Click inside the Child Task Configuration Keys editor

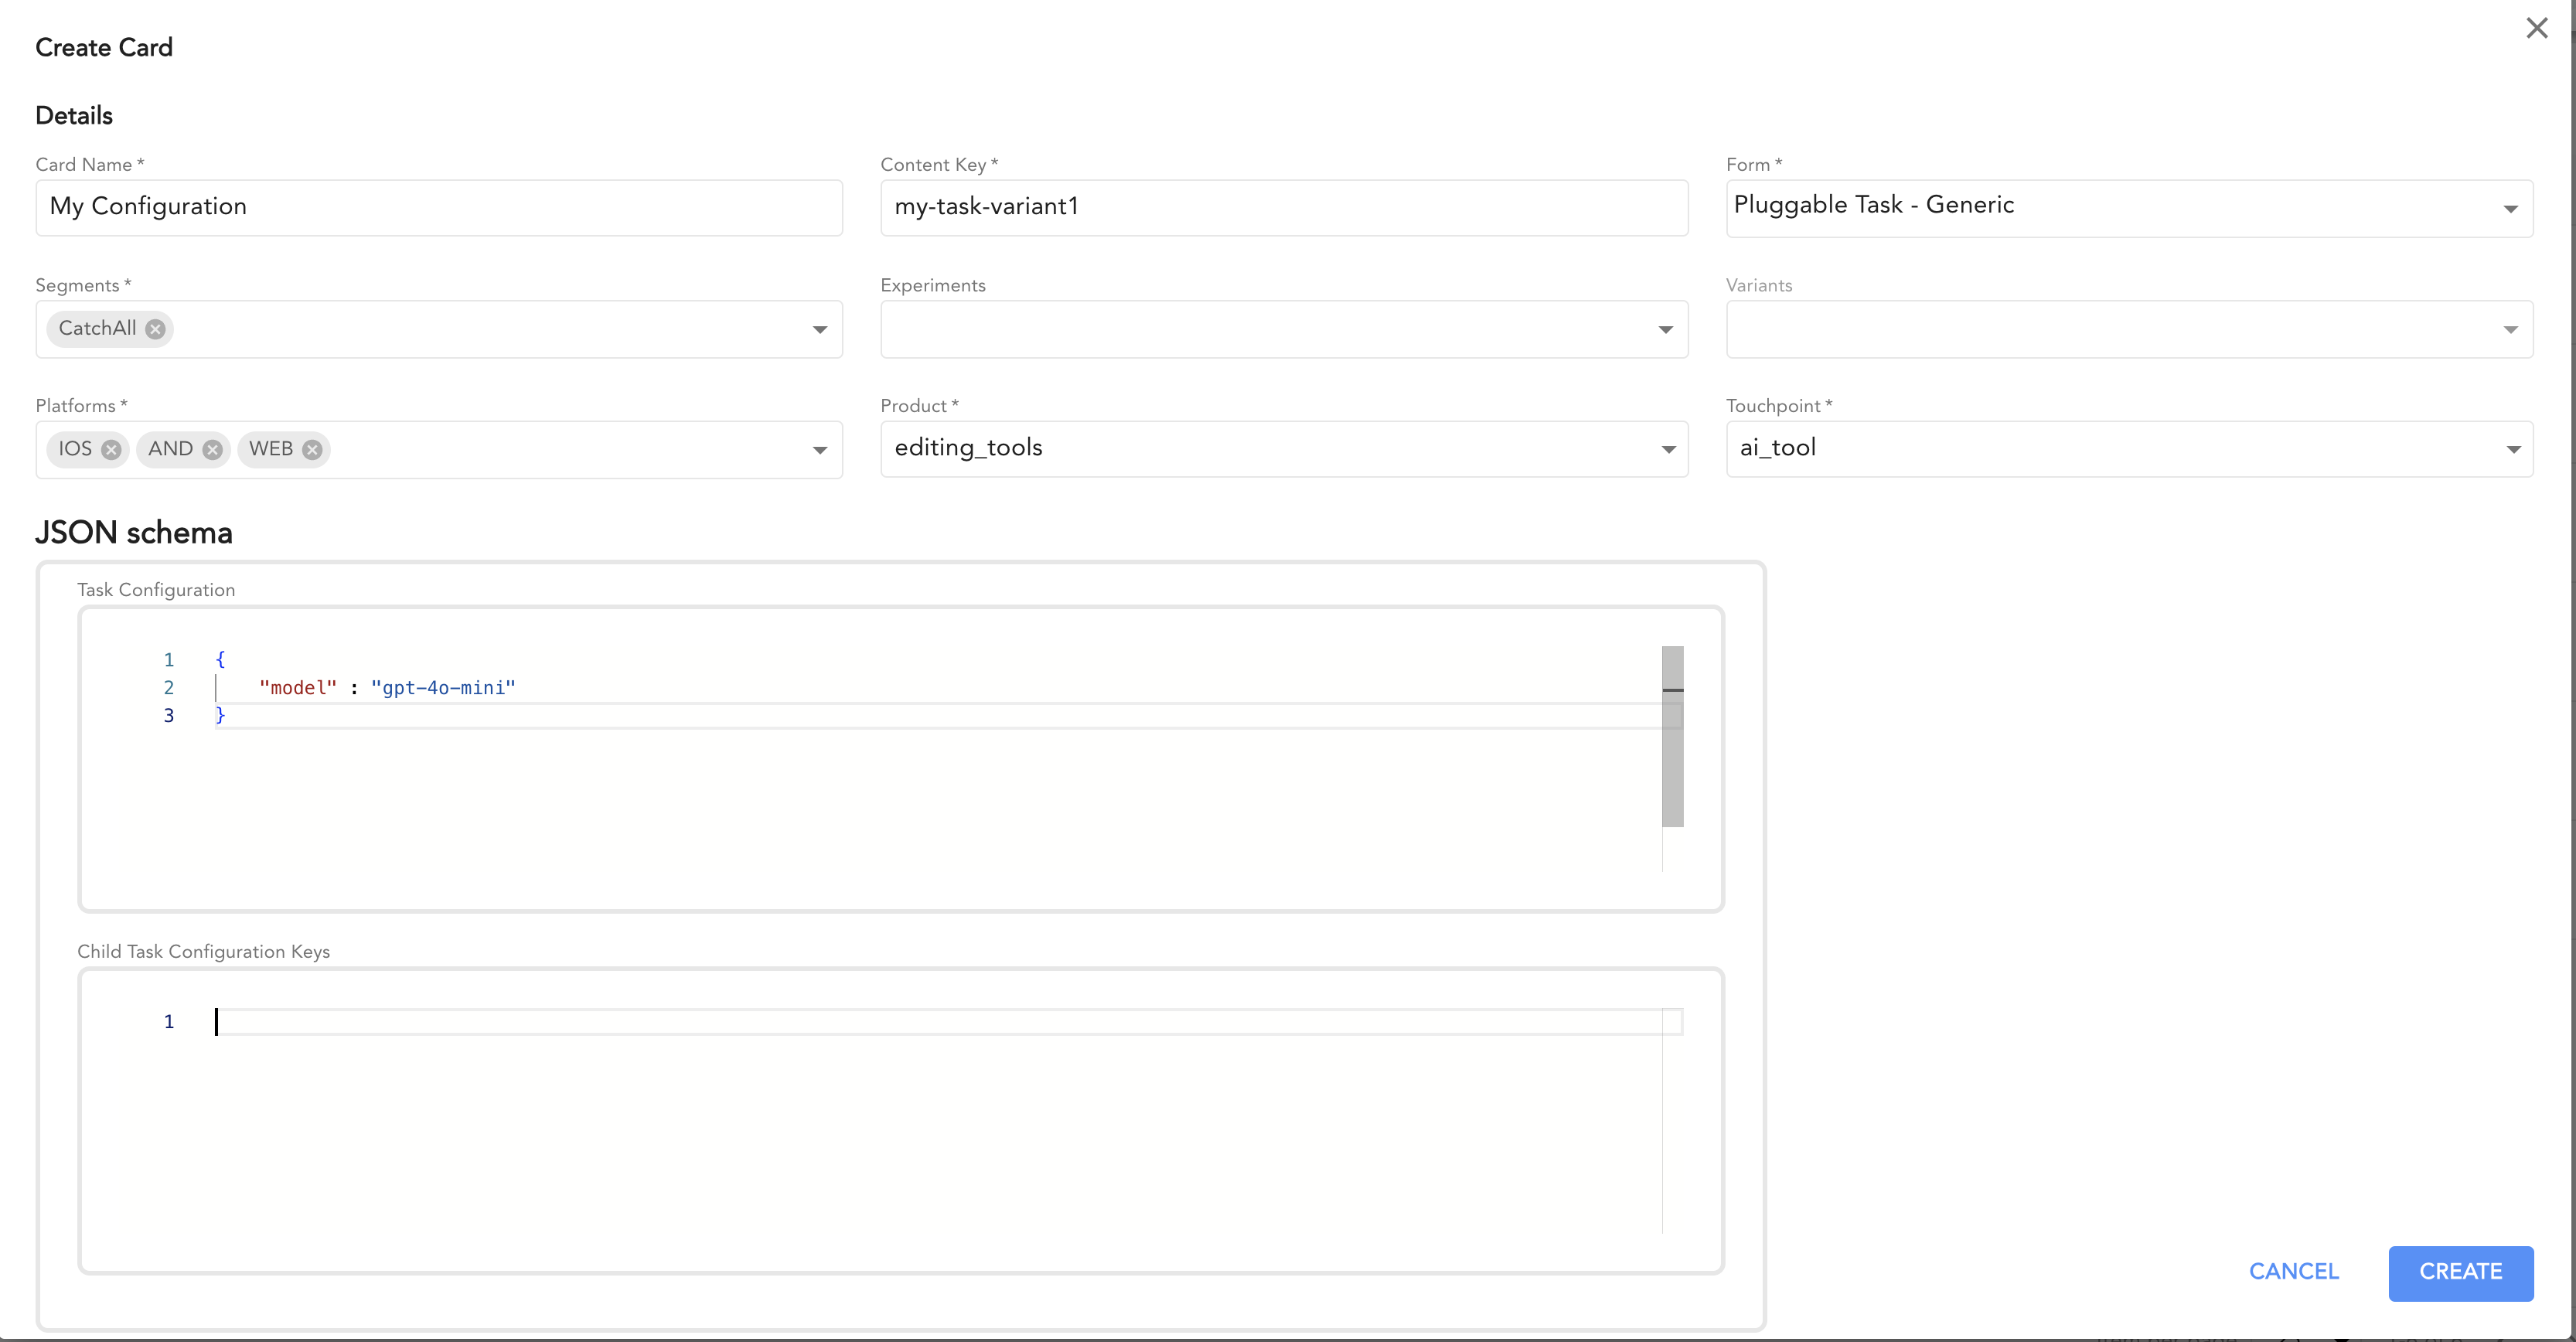pyautogui.click(x=800, y=1022)
